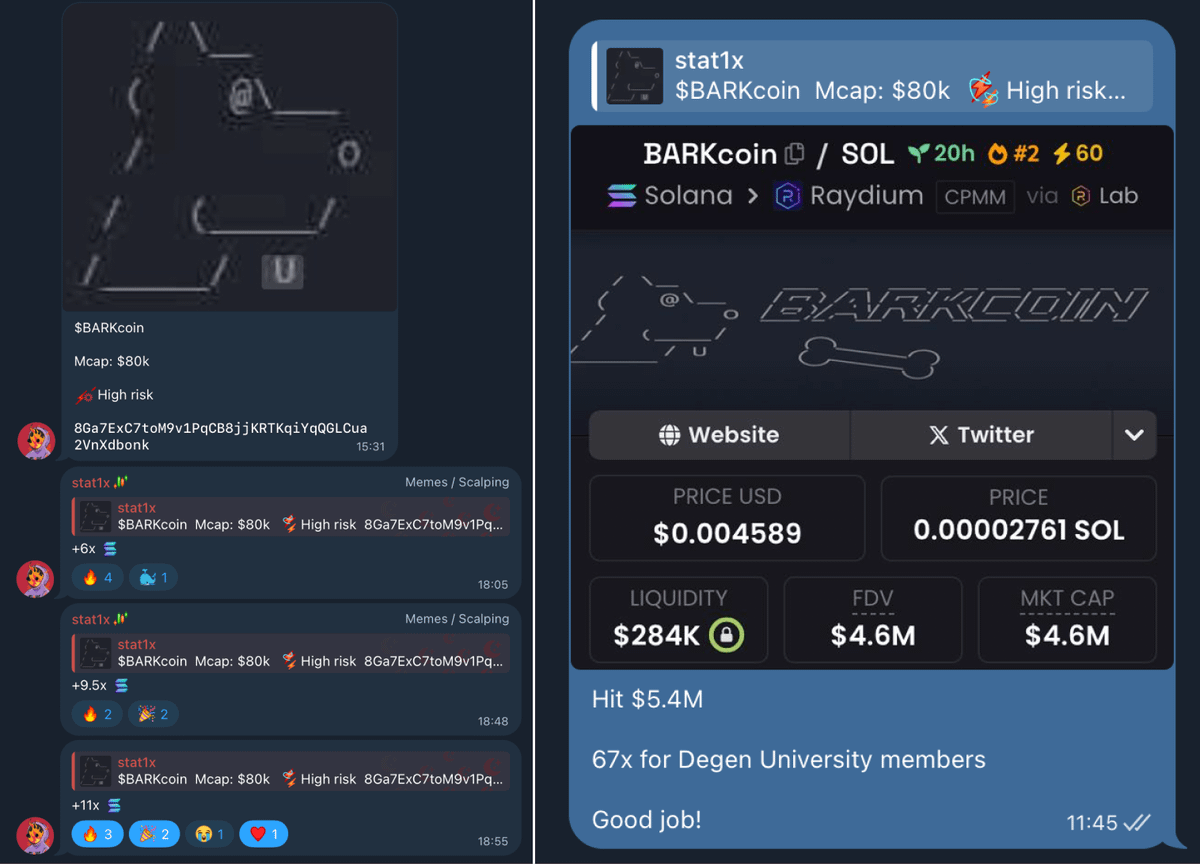Click the candlestick chart emoji beside stat1x
The image size is (1200, 864).
click(x=121, y=483)
